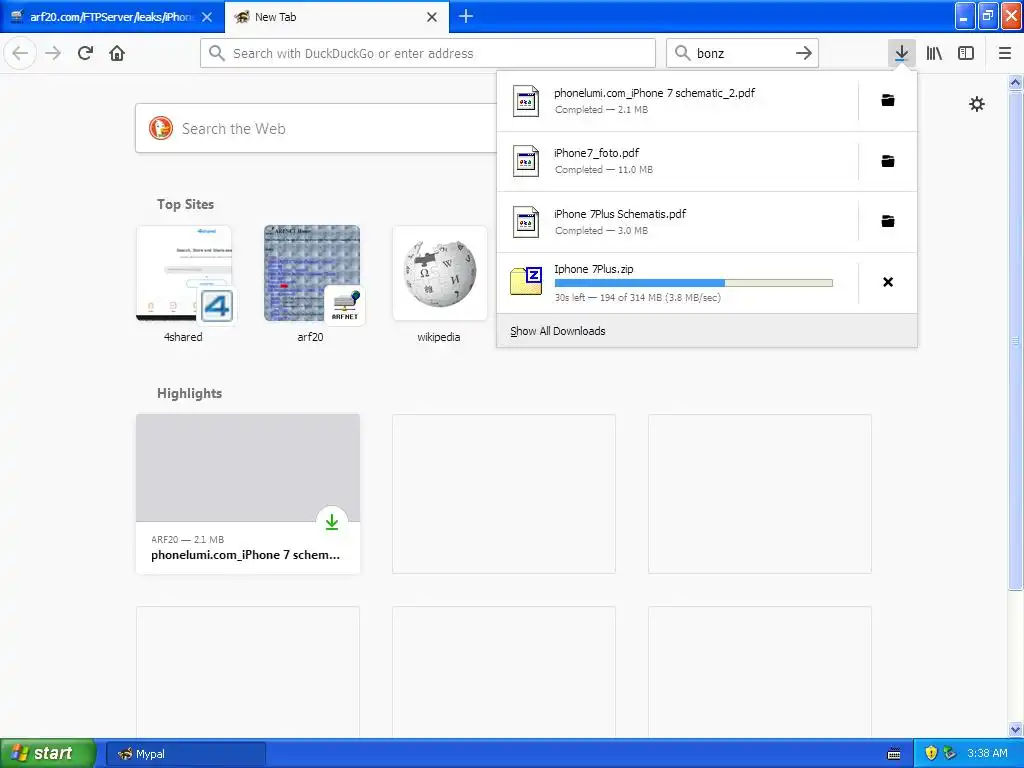Click the Search the Web field
The width and height of the screenshot is (1024, 768).
point(316,128)
